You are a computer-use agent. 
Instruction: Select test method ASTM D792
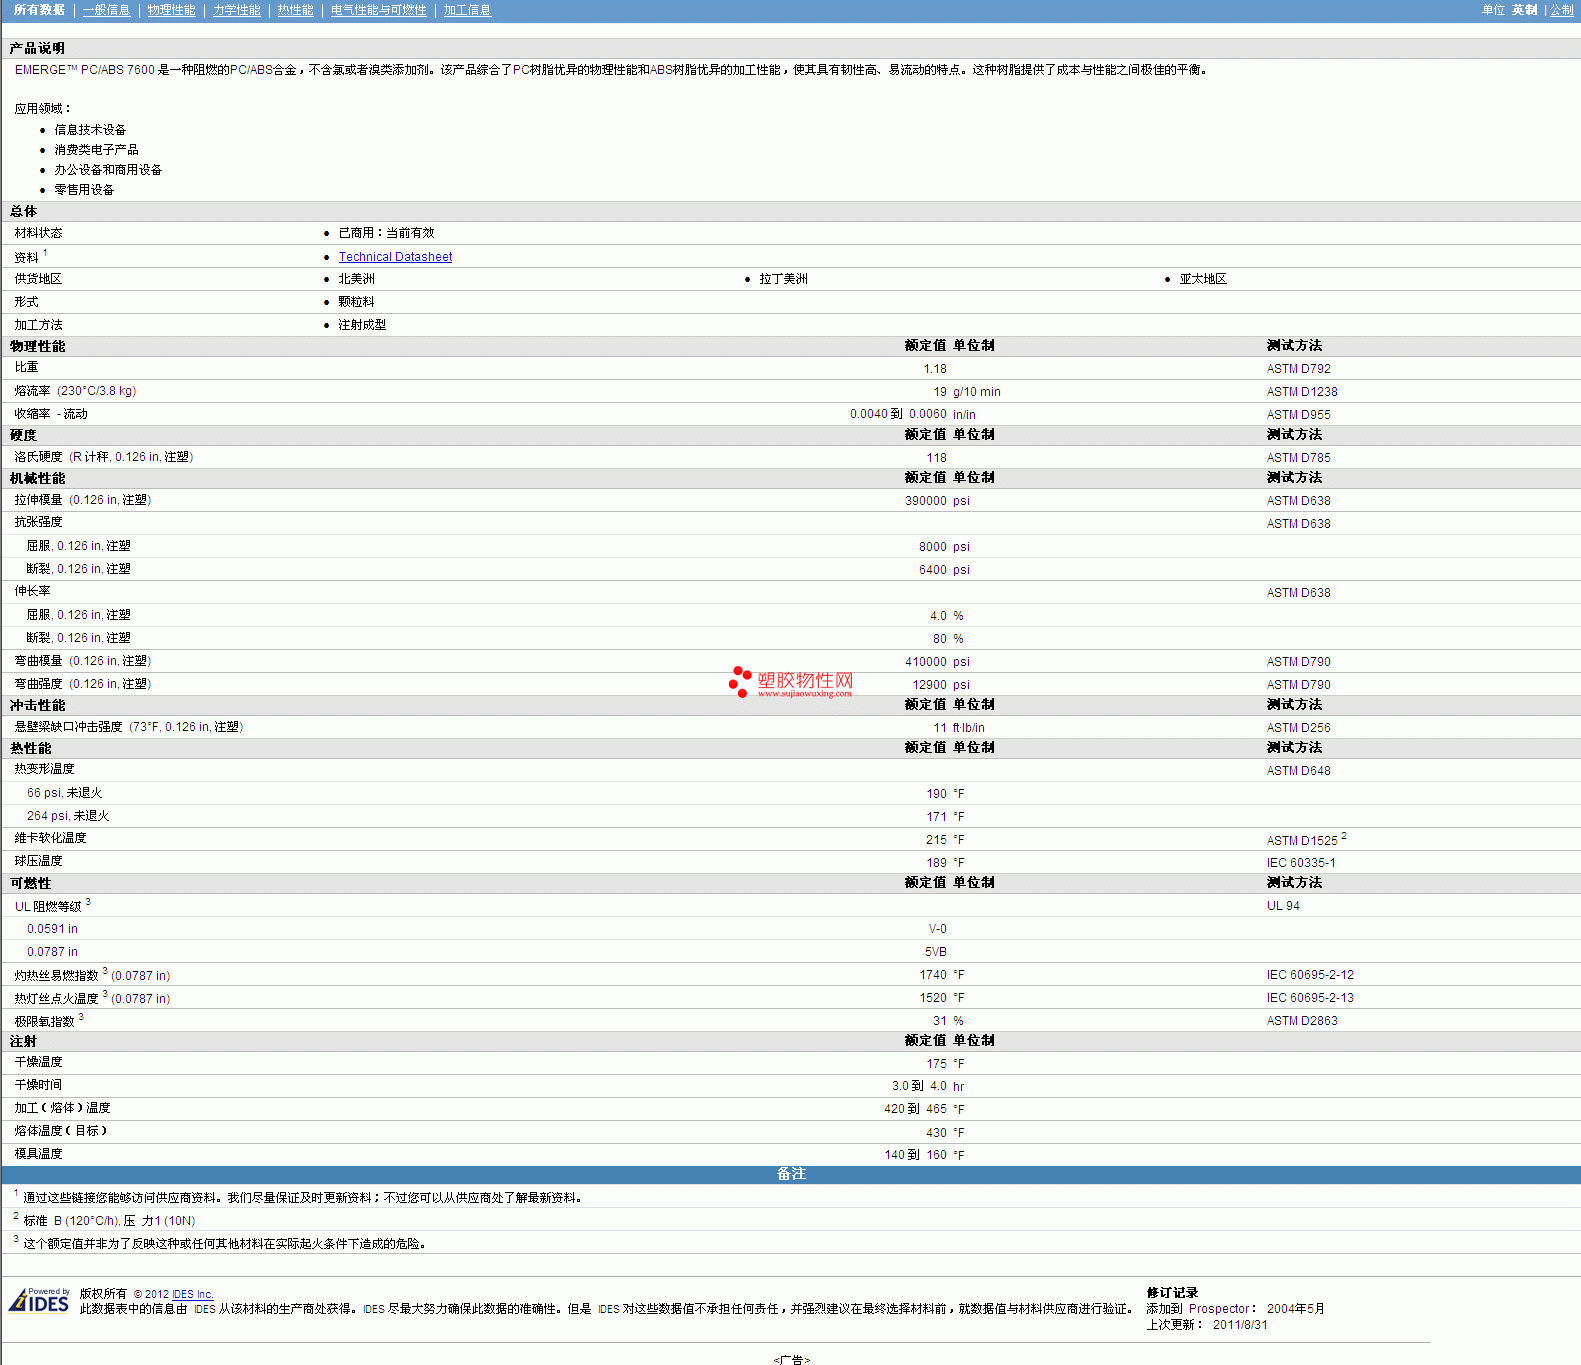[1298, 369]
